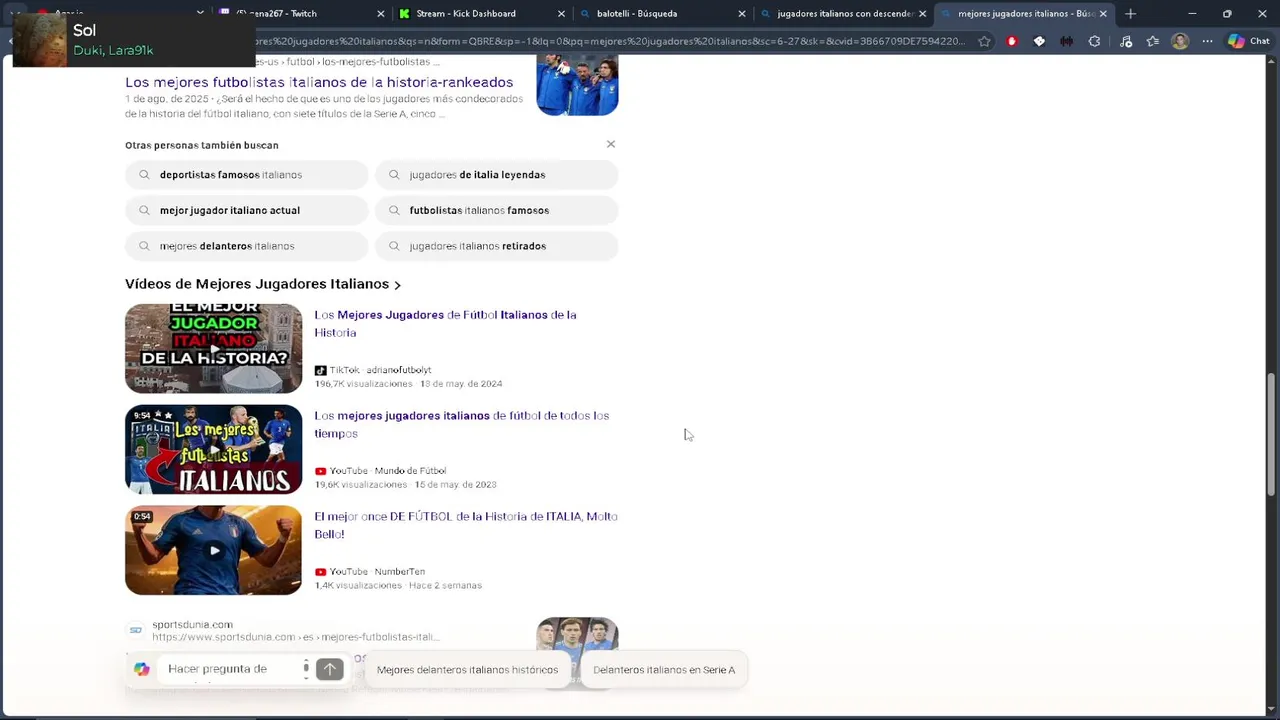
Task: Open the Sol now-playing overlay album art
Action: click(x=40, y=40)
